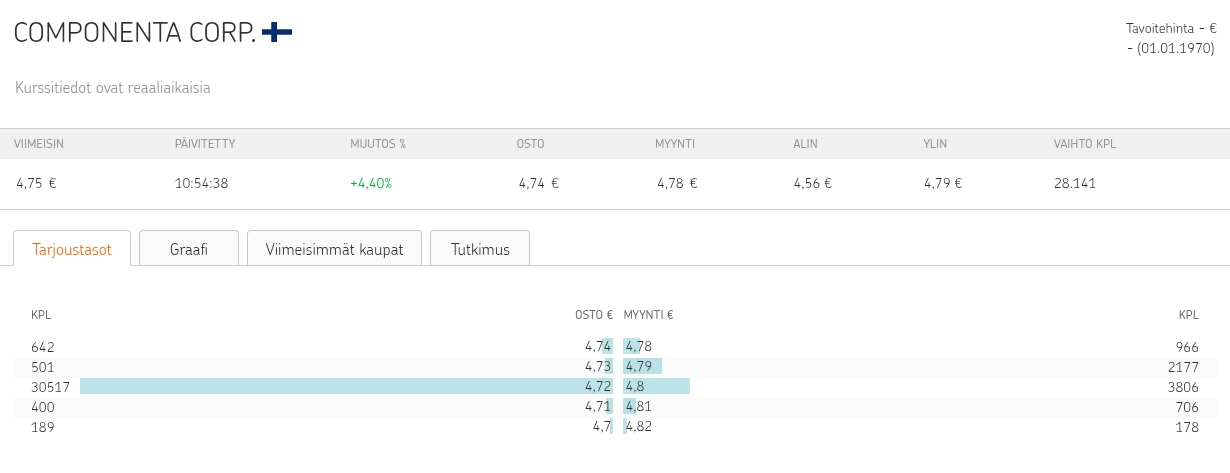Image resolution: width=1230 pixels, height=473 pixels.
Task: Click ask quantity 2177 in order book
Action: (1184, 367)
